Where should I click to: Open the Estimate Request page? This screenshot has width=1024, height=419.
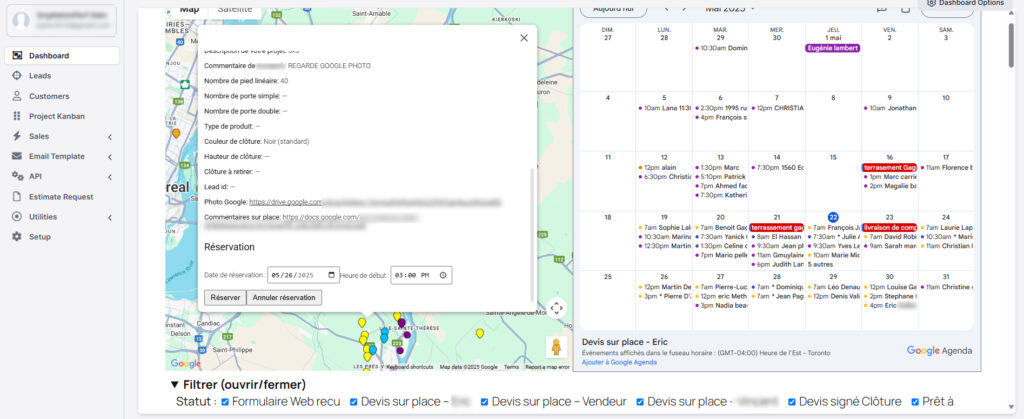click(60, 197)
